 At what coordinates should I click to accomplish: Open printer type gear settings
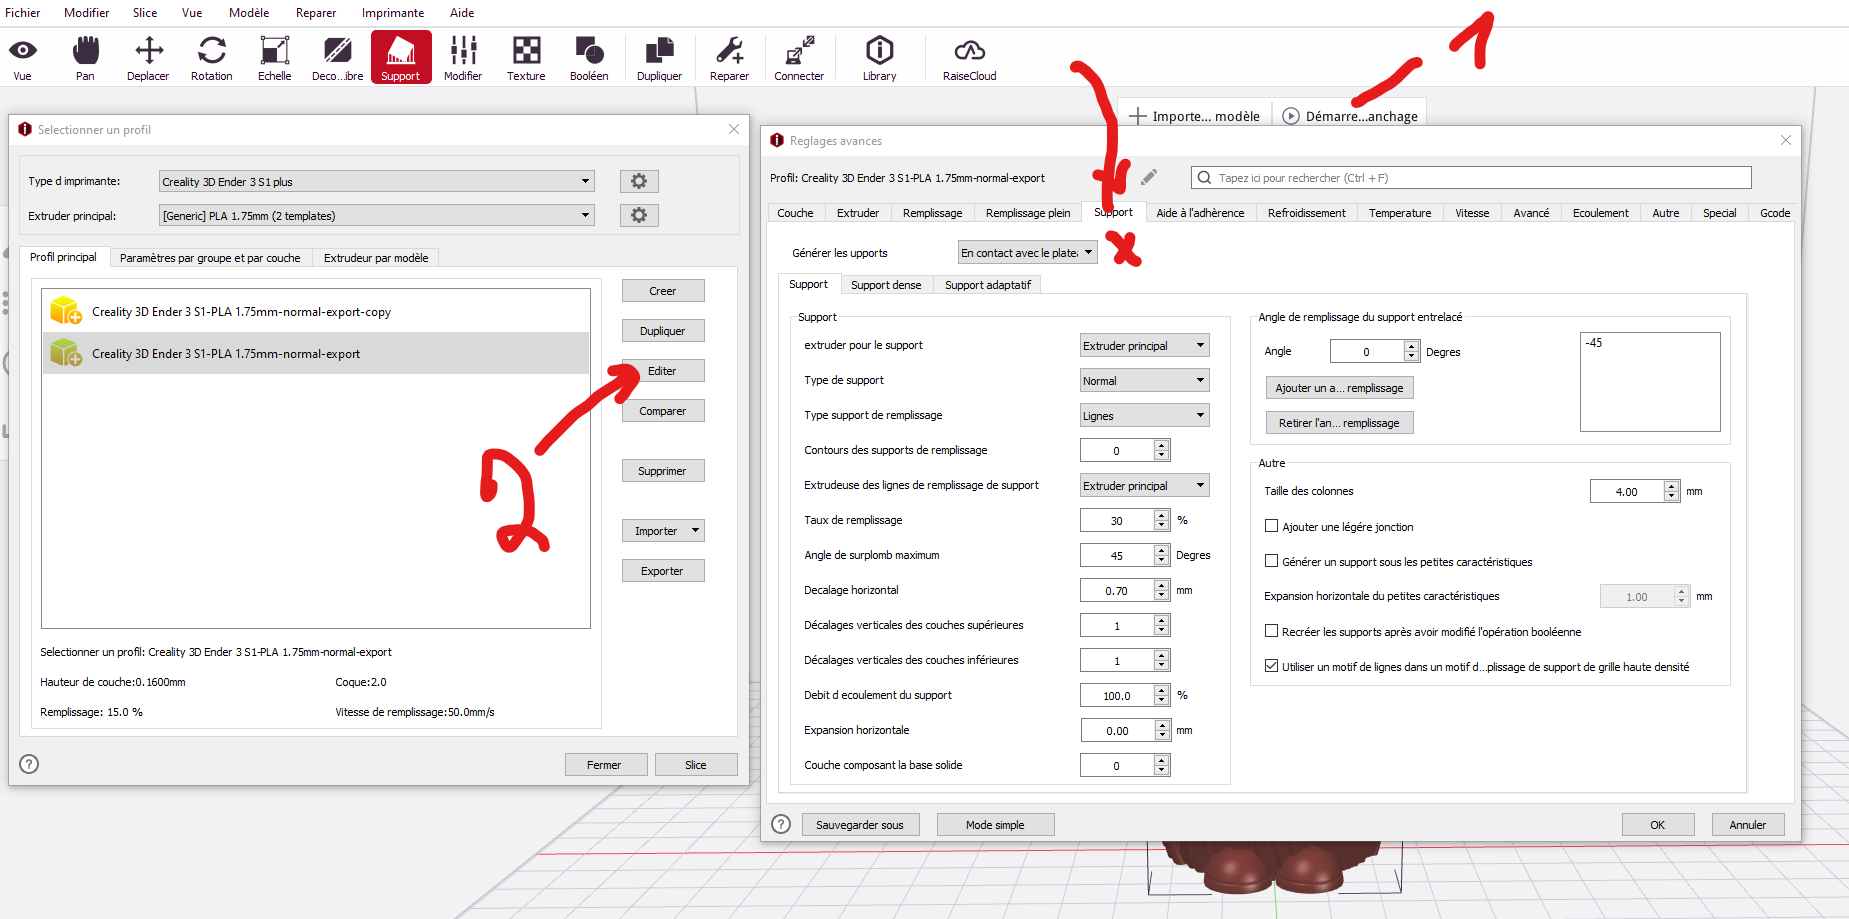click(x=639, y=181)
